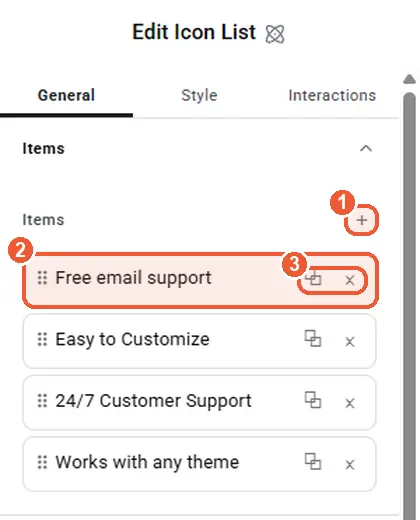Click the atom icon beside Edit Icon List
The height and width of the screenshot is (520, 420).
pyautogui.click(x=275, y=34)
